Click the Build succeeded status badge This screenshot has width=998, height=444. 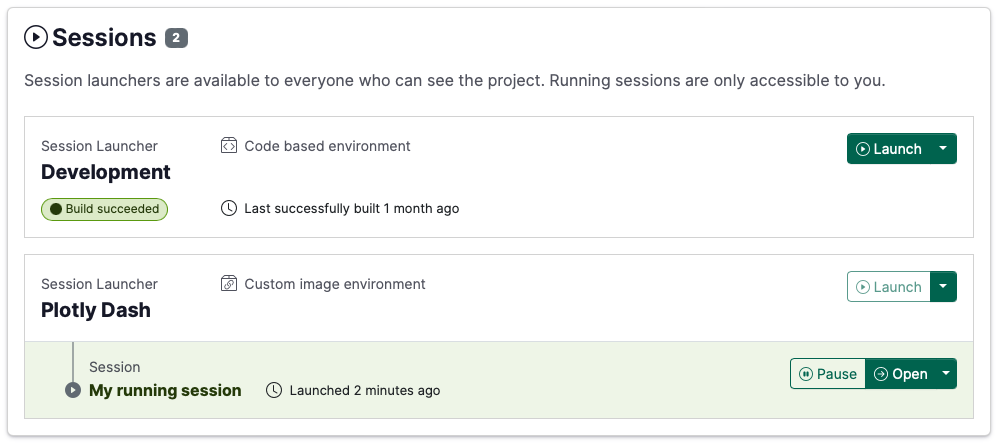104,209
